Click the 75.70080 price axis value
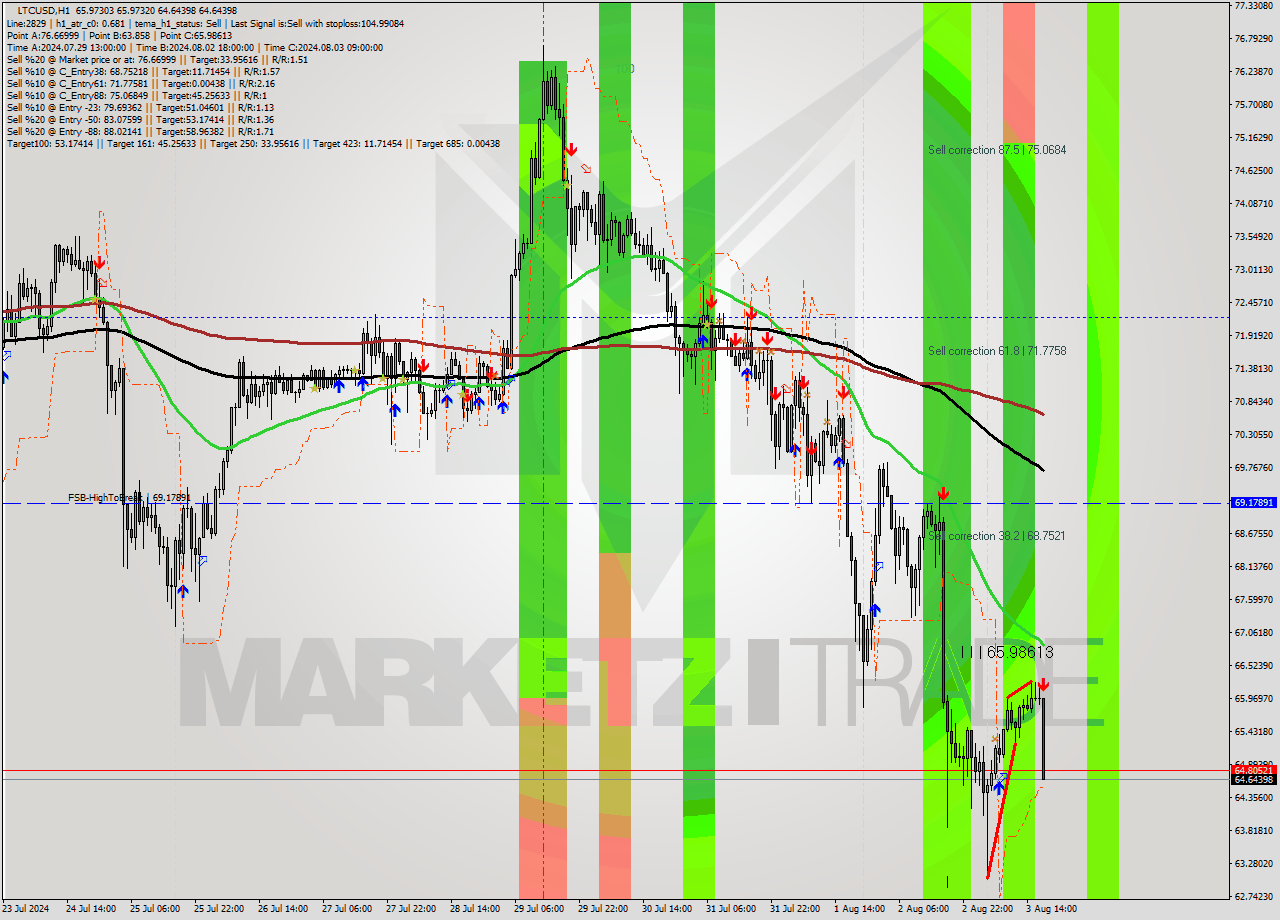Image resolution: width=1280 pixels, height=920 pixels. pyautogui.click(x=1253, y=105)
